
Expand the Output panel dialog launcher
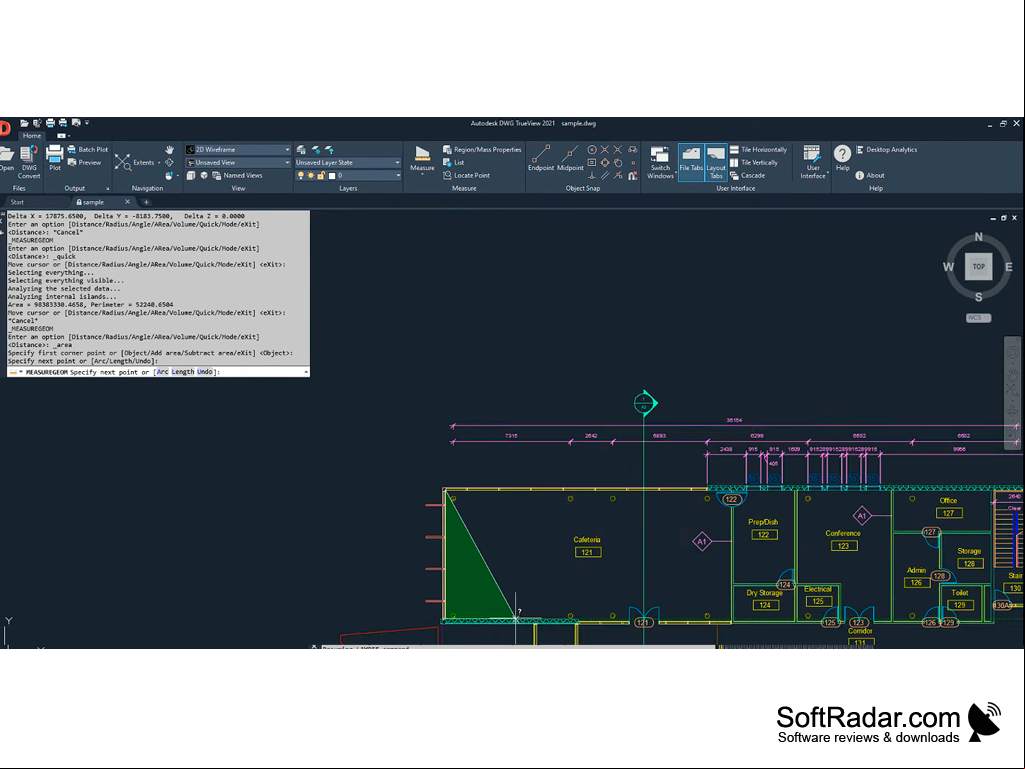coord(108,188)
